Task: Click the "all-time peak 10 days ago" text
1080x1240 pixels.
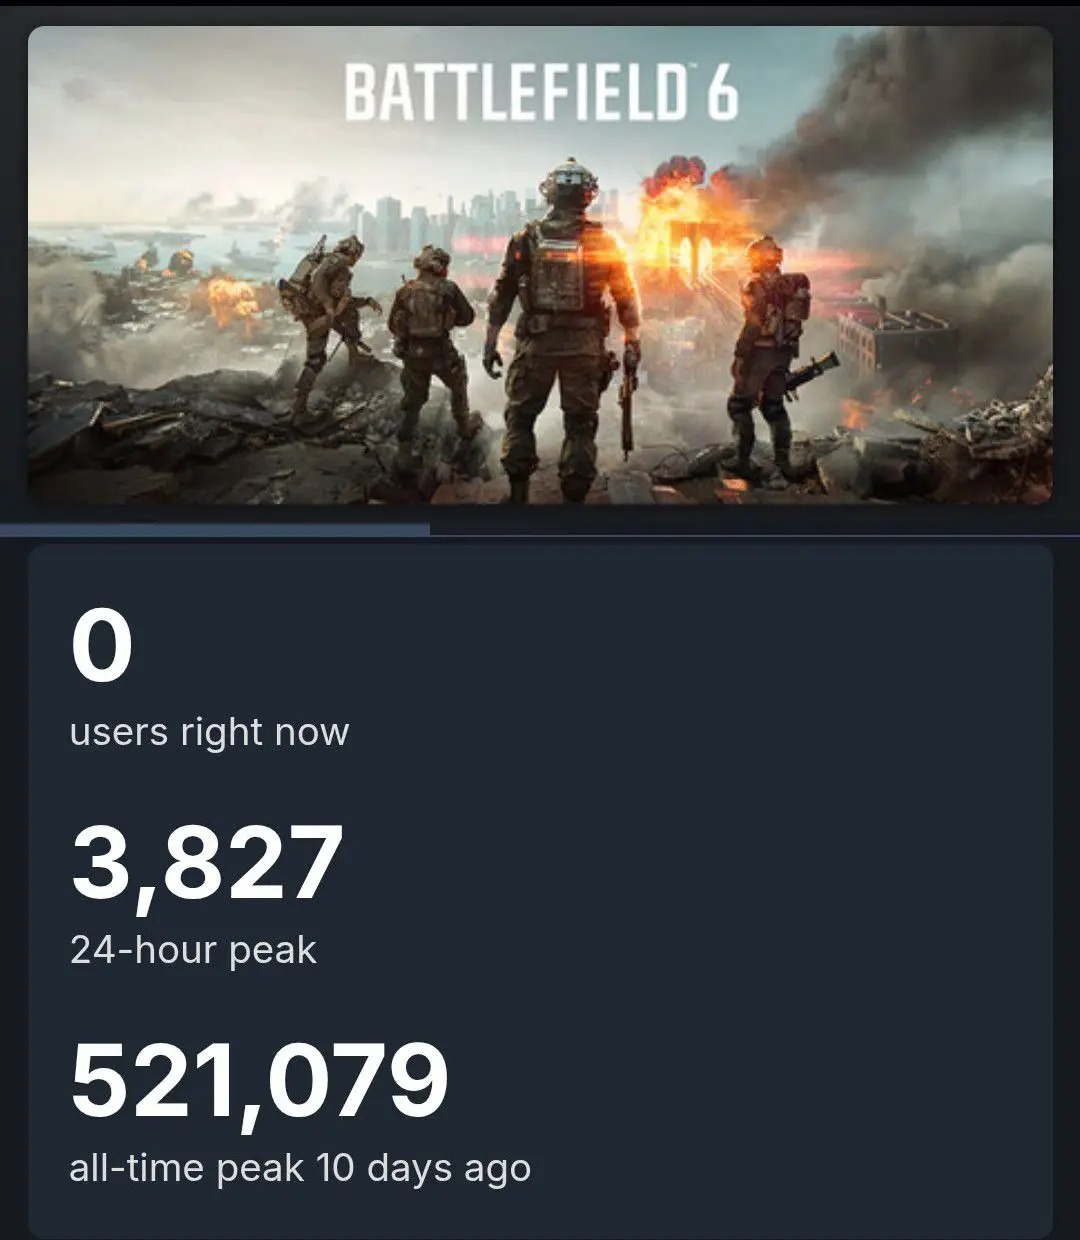Action: point(299,1168)
